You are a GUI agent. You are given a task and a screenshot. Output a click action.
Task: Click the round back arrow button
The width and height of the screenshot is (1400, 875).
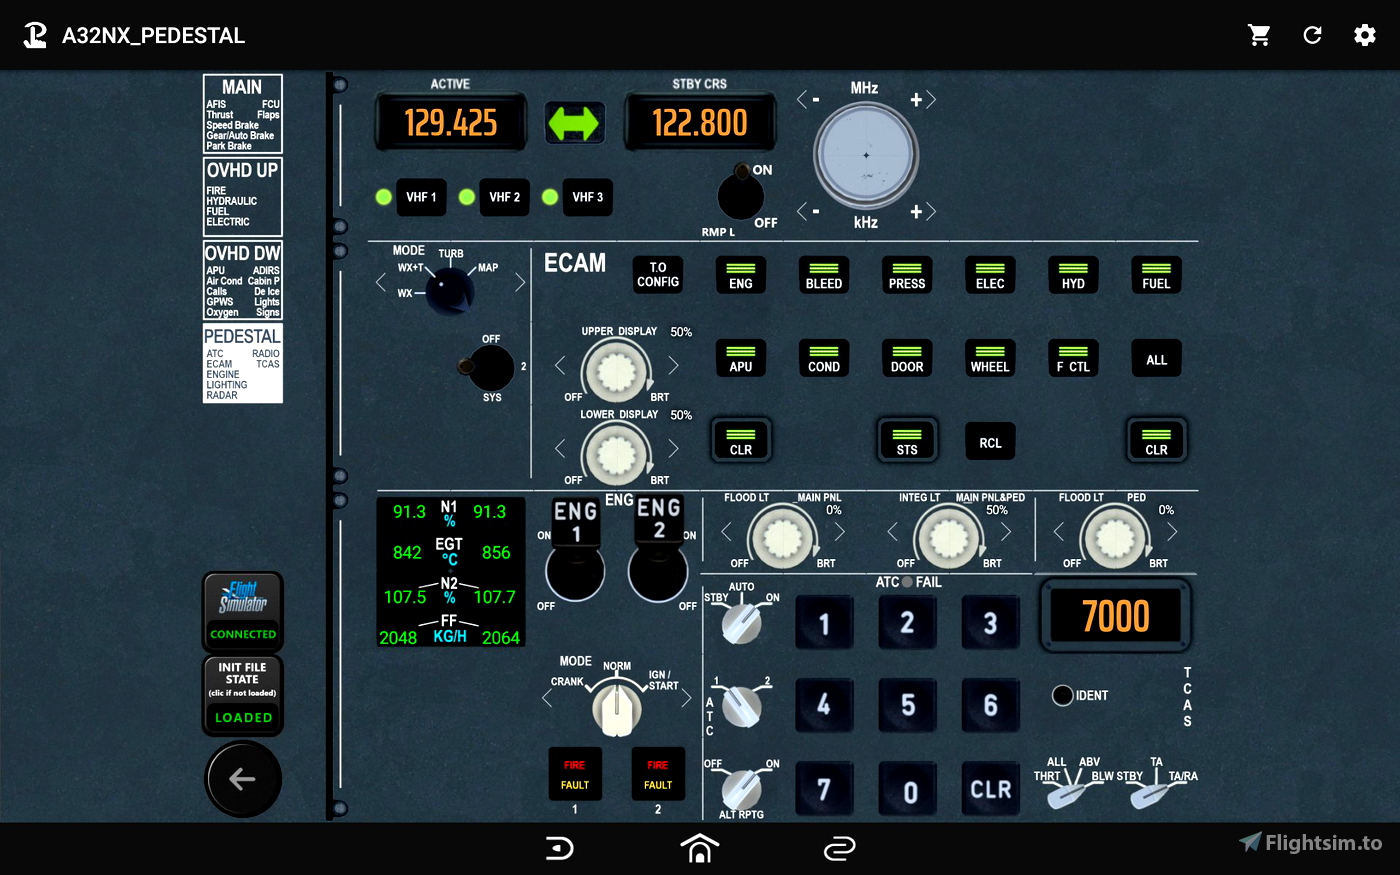242,779
